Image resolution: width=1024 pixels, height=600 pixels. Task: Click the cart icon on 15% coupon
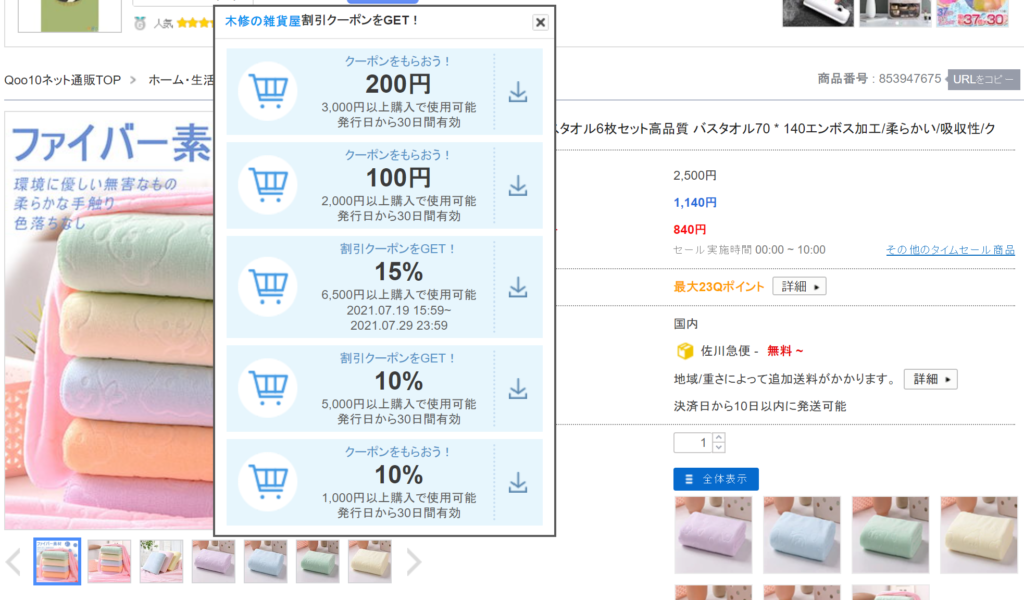tap(267, 287)
